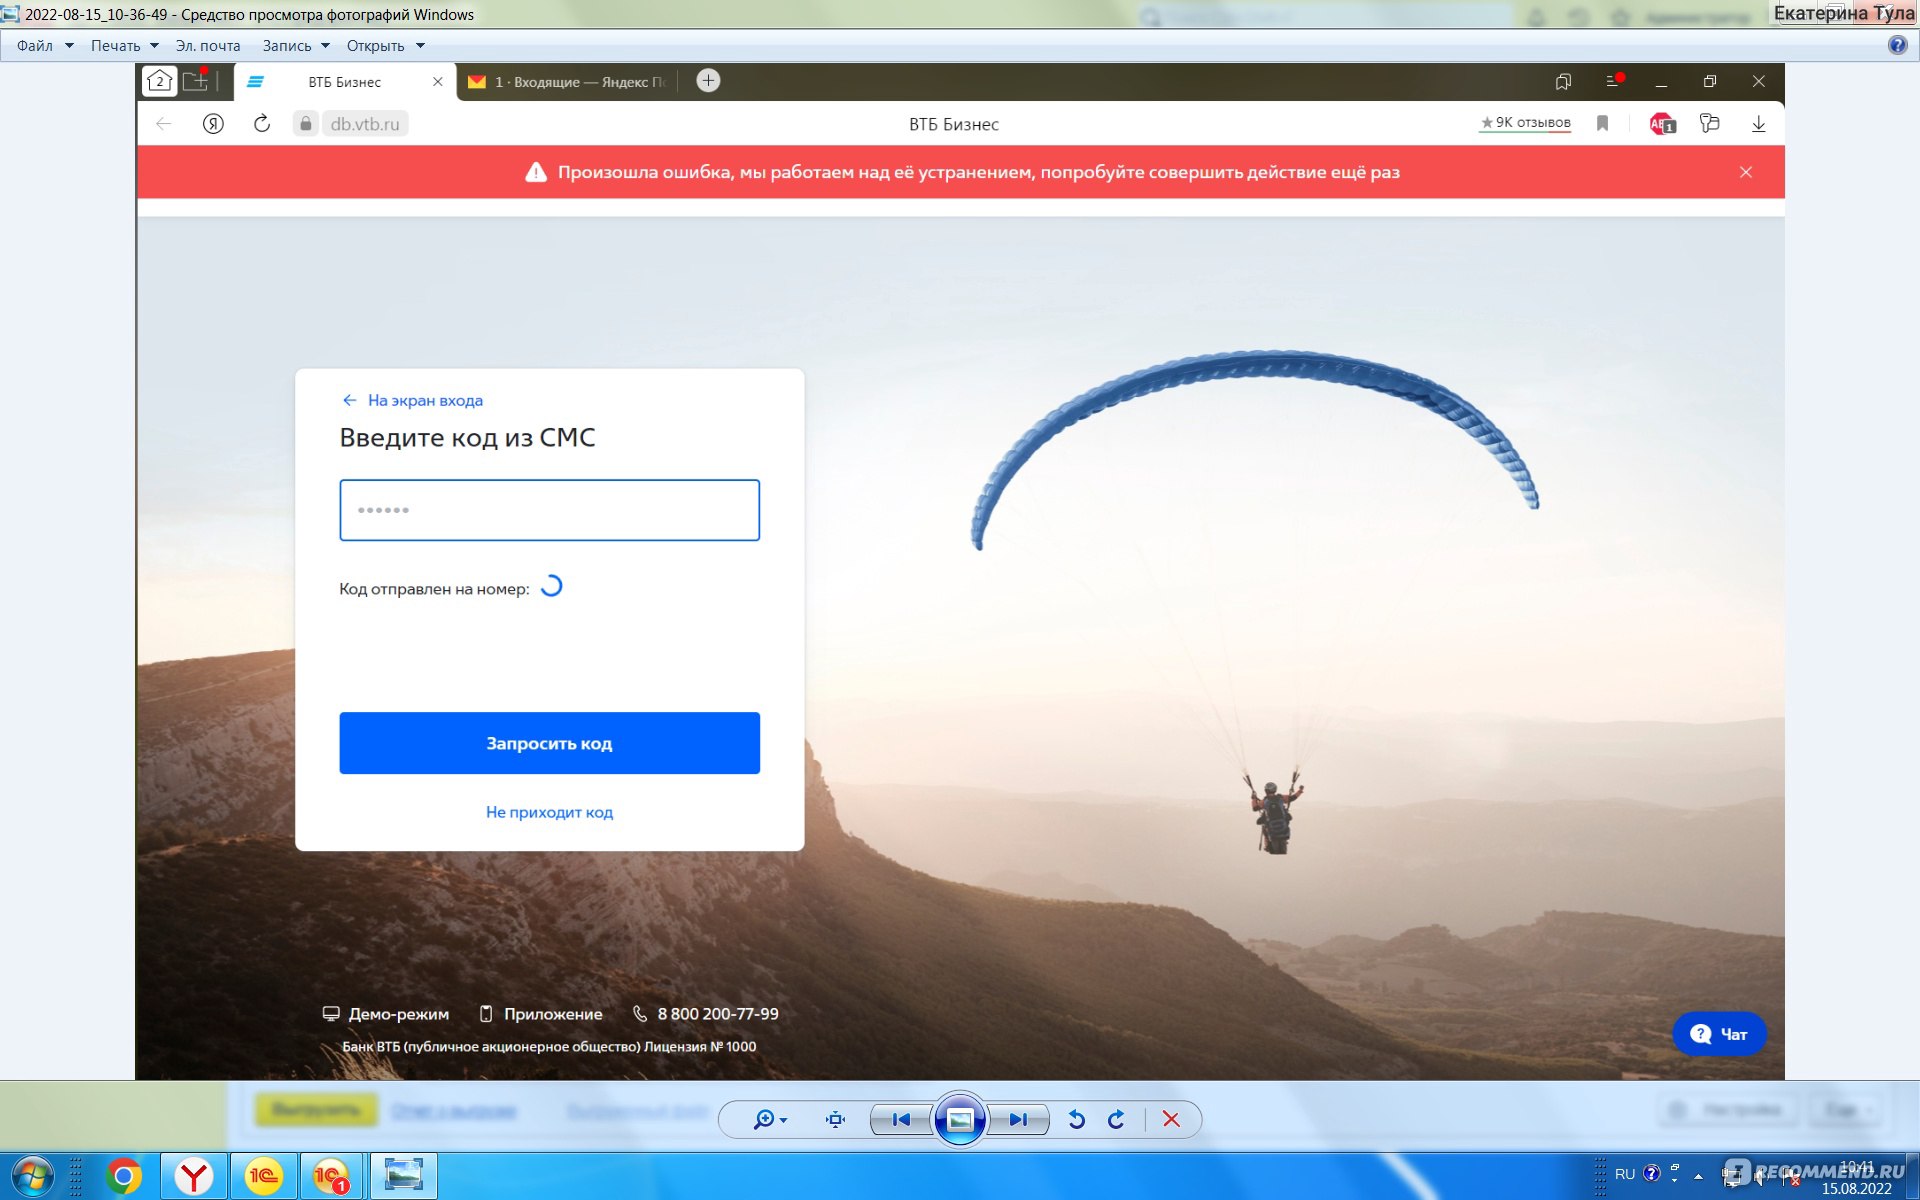Click the db.vtb.ru address field
Viewport: 1920px width, 1200px height.
(x=365, y=124)
